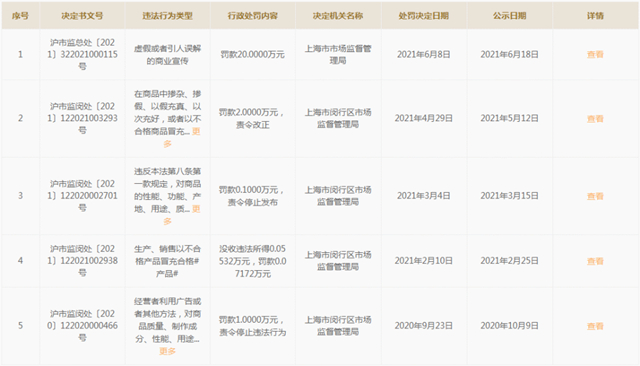Click decision date 2021年4月29日
The height and width of the screenshot is (366, 640).
tap(424, 118)
